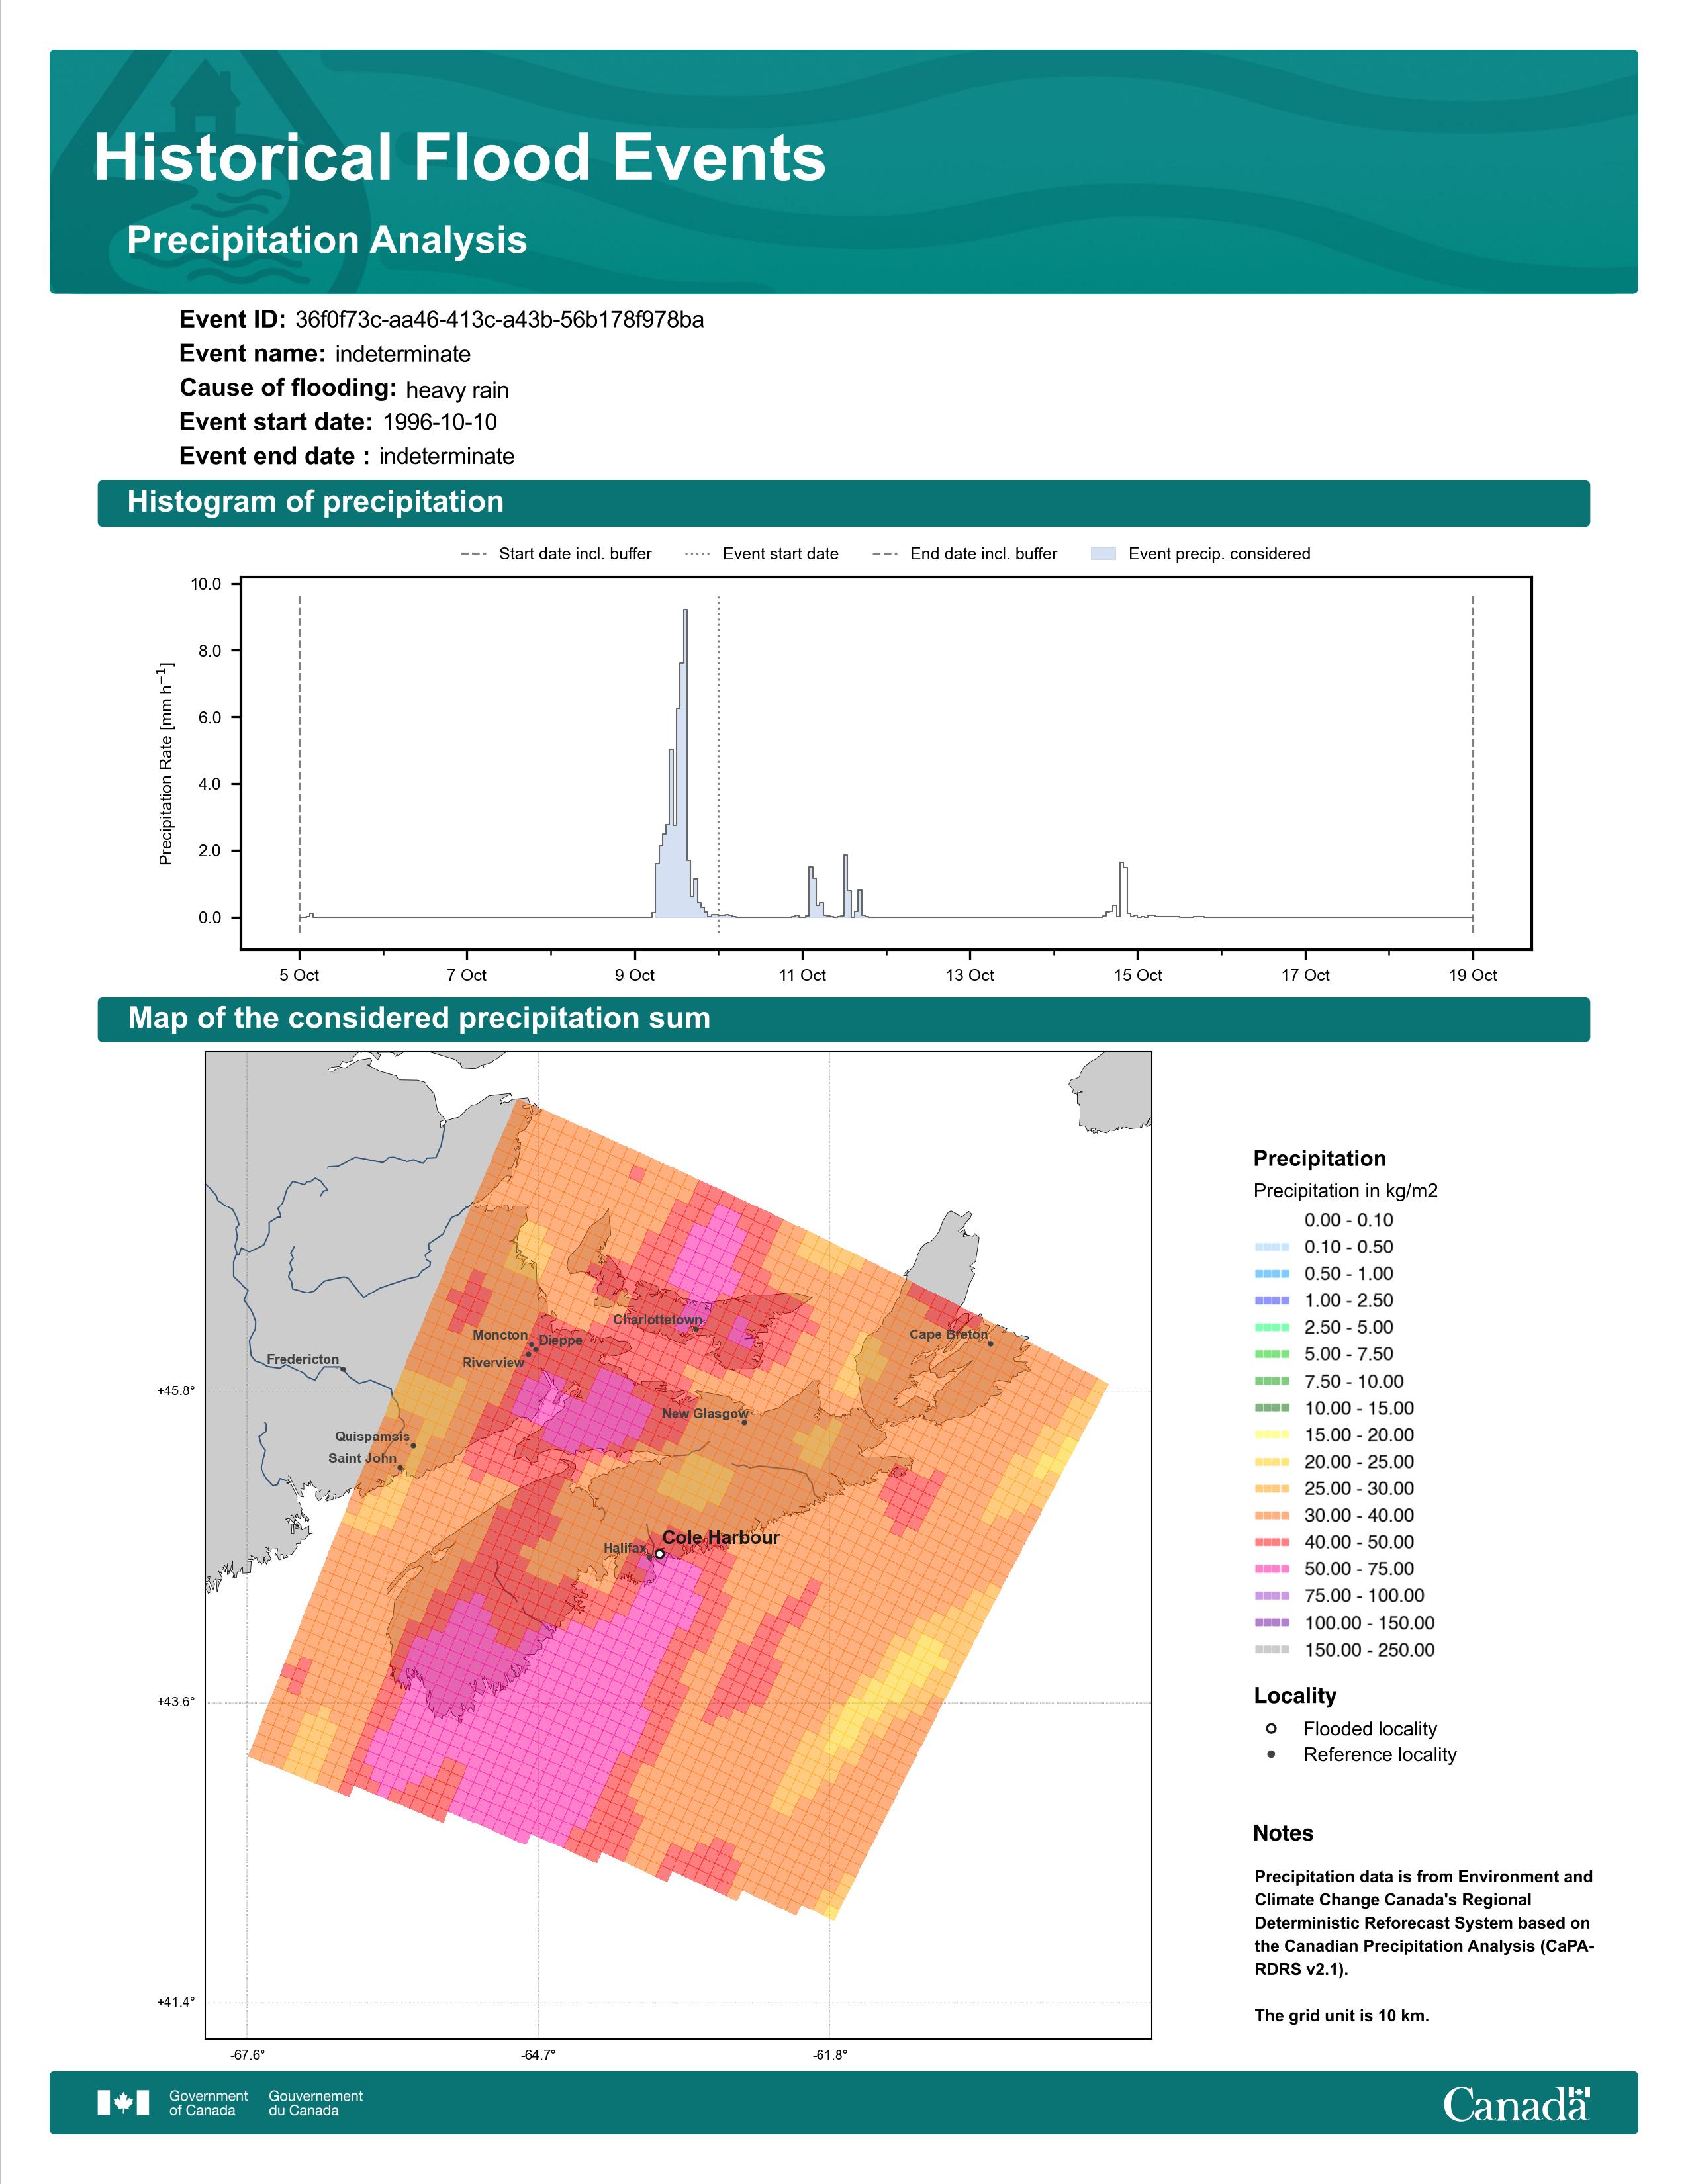Click the Gouvernement du Canada footer text
Image resolution: width=1688 pixels, height=2184 pixels.
(x=315, y=2103)
